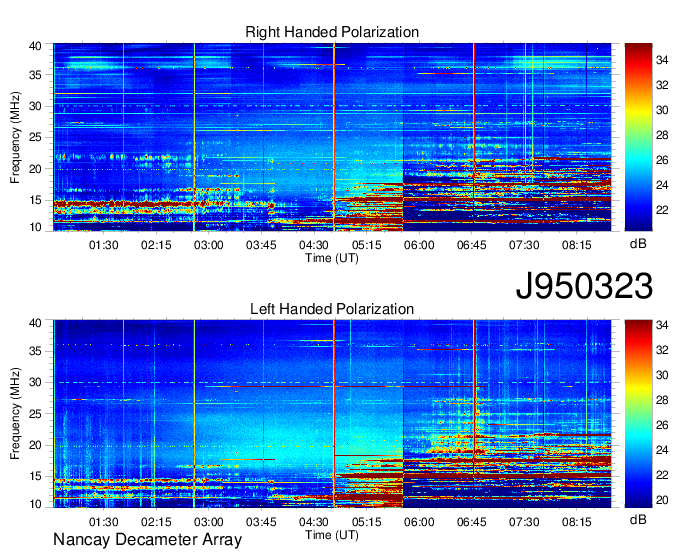Click the 40 MHz tick of right-handed plot
Image resolution: width=680 pixels, height=552 pixels.
coord(36,46)
